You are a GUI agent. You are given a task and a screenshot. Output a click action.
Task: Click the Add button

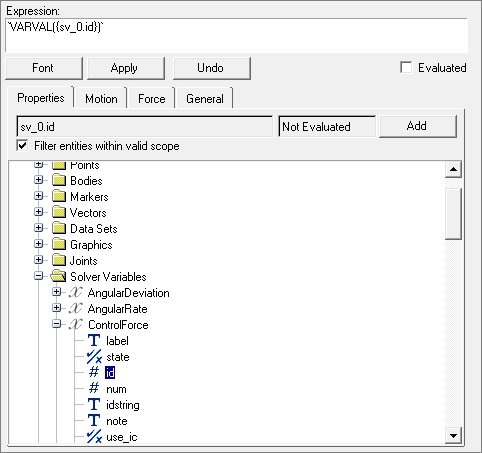(417, 126)
